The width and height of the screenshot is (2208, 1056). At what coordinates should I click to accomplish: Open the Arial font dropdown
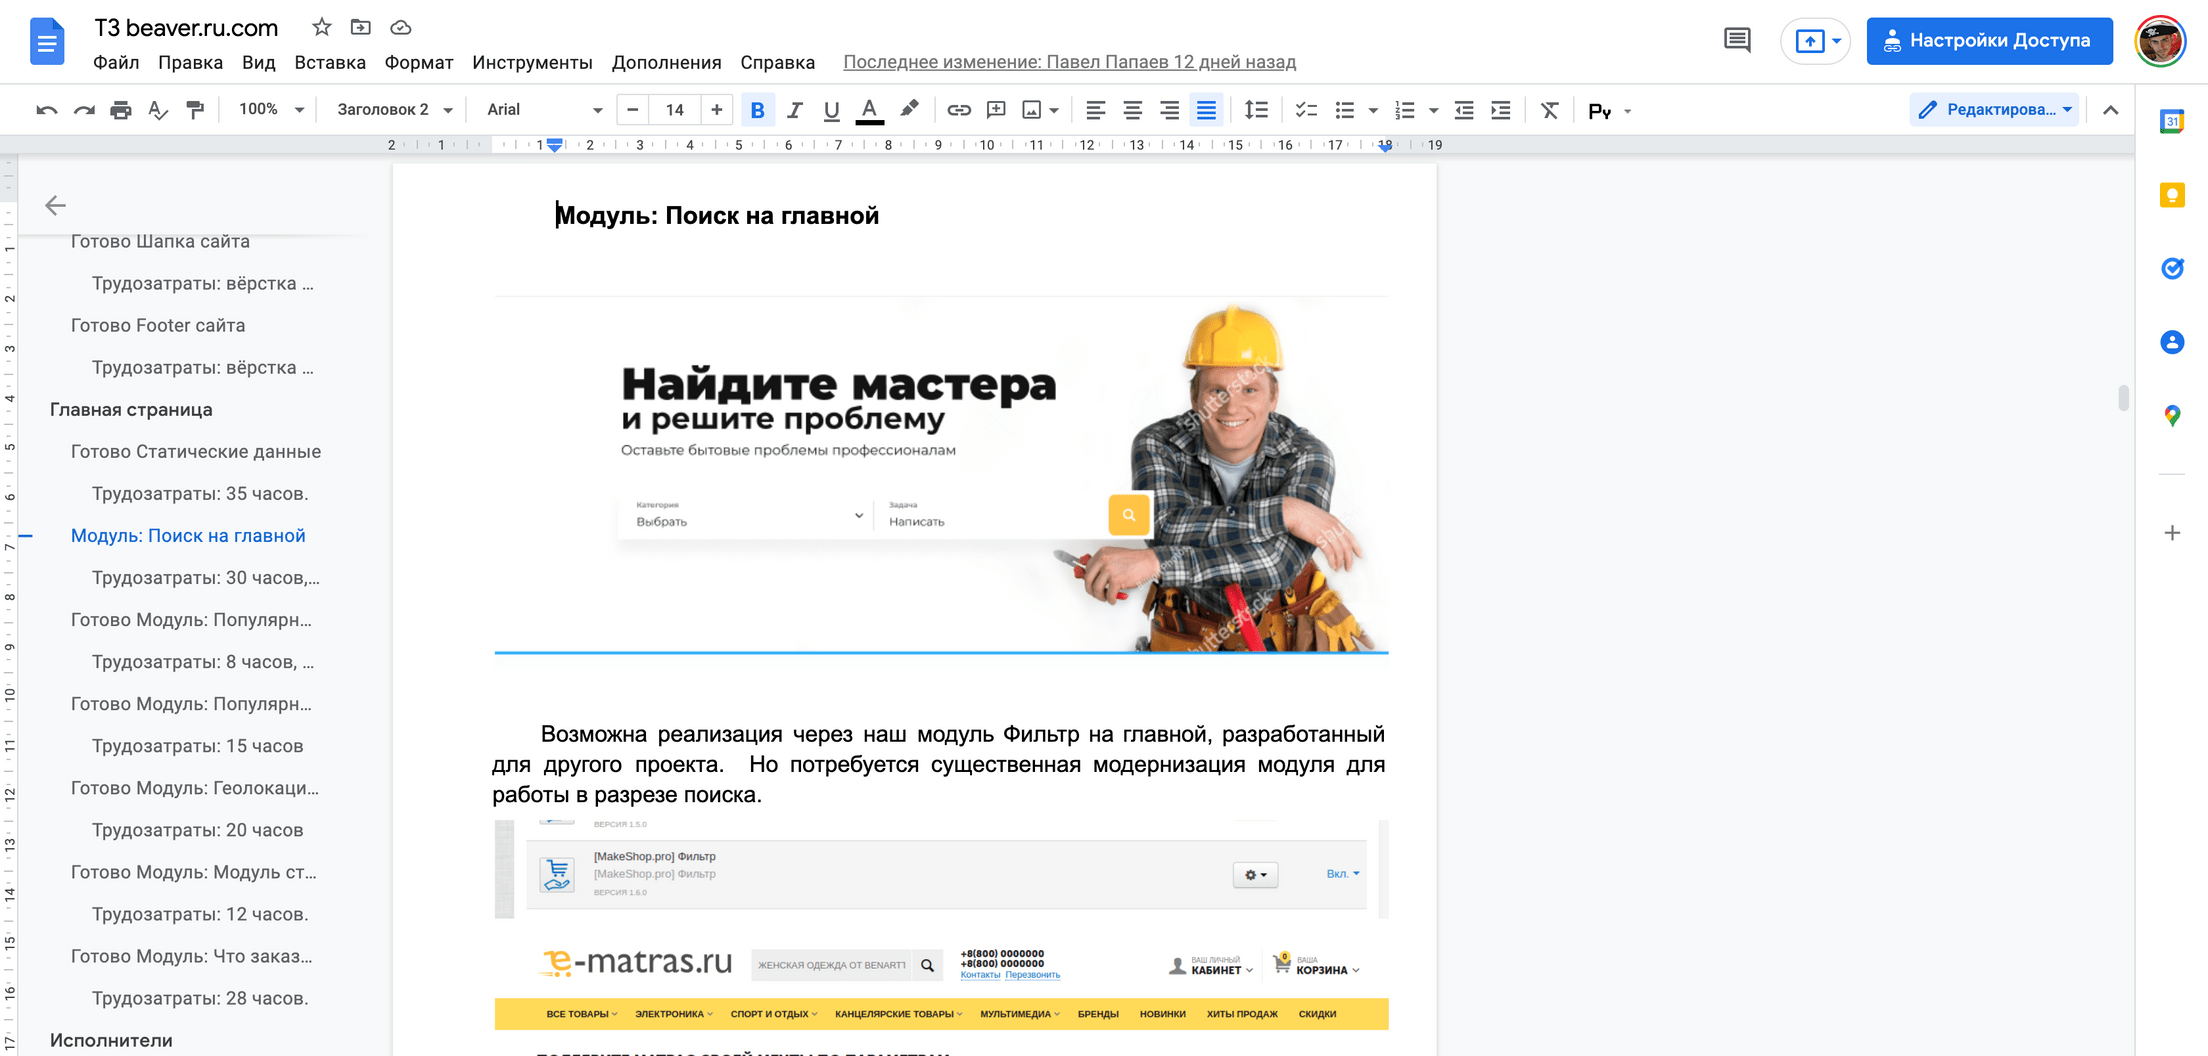click(544, 110)
